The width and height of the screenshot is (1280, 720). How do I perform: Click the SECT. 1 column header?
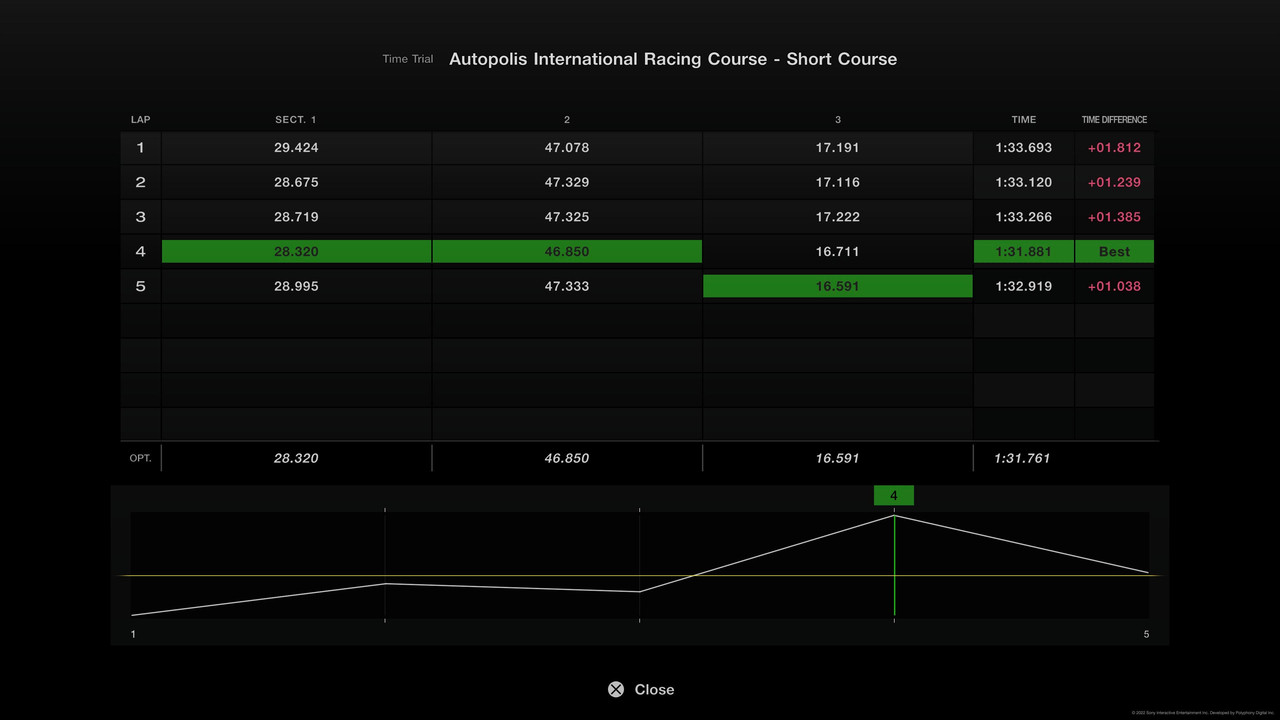pyautogui.click(x=296, y=120)
